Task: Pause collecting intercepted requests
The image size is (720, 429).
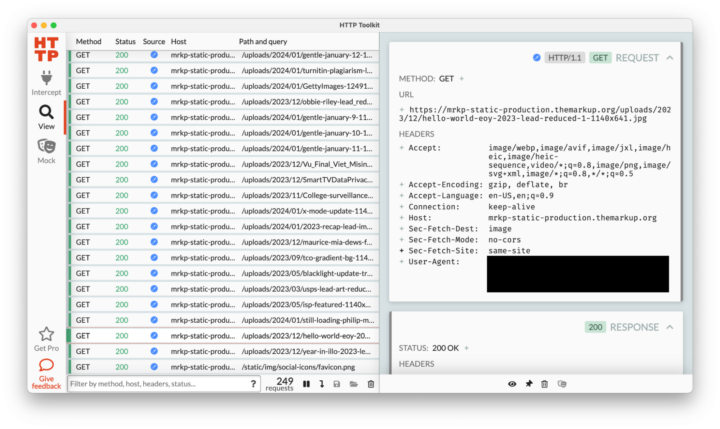Action: coord(306,384)
